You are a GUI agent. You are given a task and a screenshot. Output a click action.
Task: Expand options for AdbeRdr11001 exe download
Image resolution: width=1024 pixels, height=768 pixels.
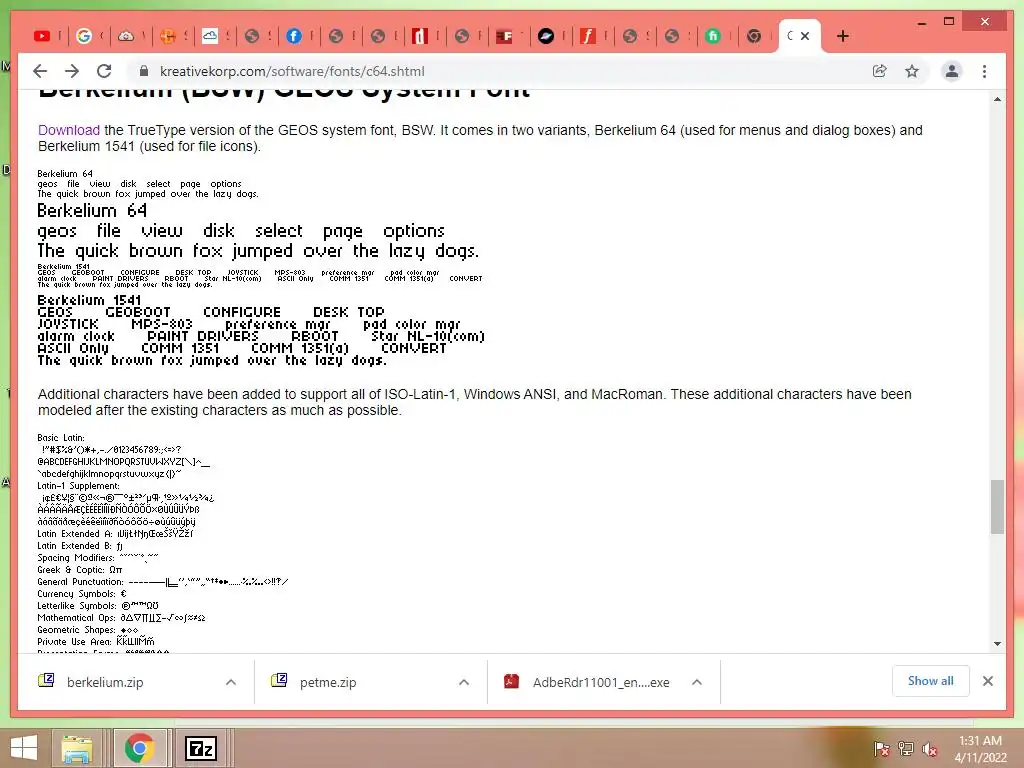[x=697, y=682]
